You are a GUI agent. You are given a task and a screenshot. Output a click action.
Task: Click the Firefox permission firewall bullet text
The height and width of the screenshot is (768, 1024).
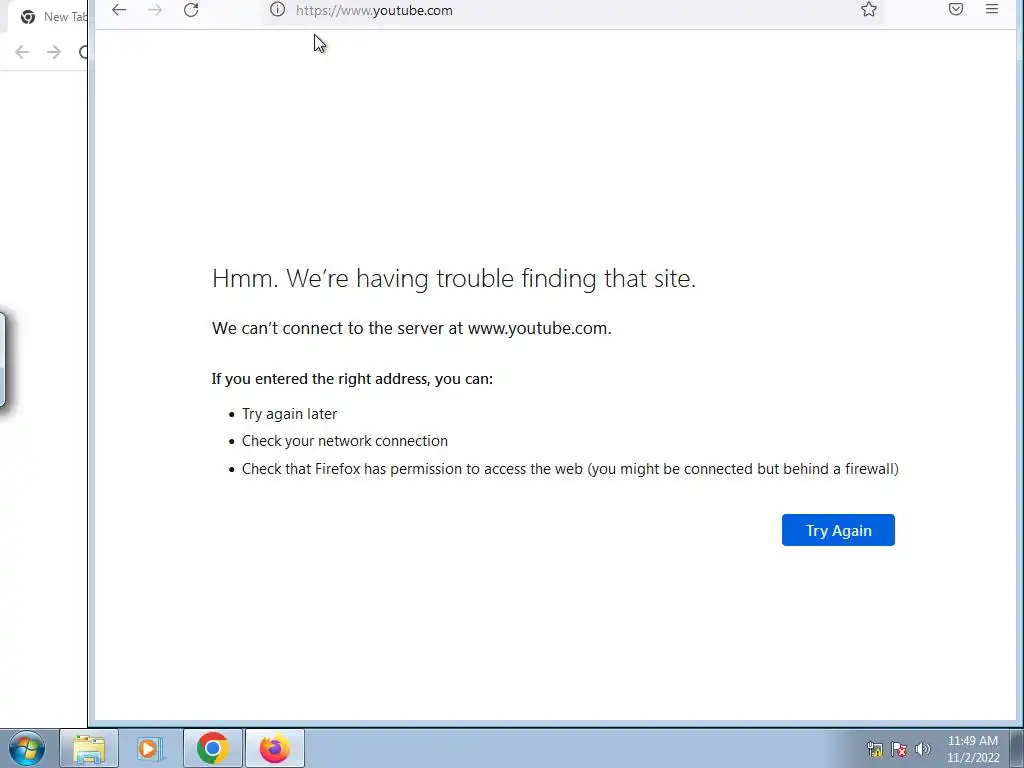[570, 469]
